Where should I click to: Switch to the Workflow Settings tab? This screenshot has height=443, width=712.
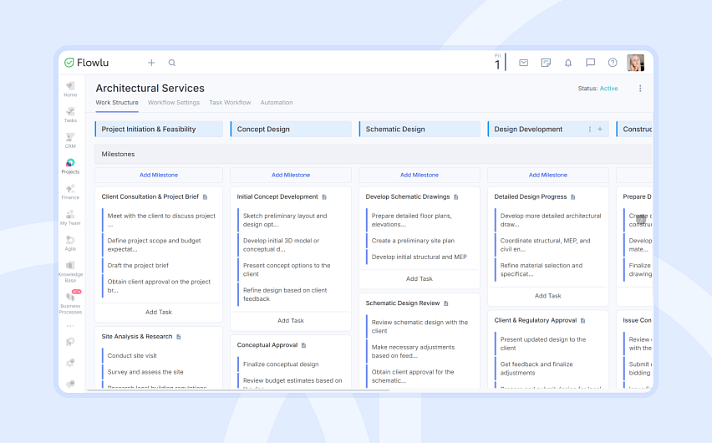173,103
